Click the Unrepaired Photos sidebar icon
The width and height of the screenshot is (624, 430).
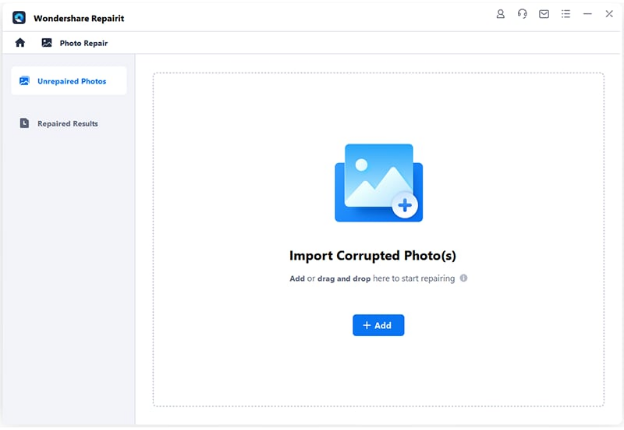[24, 81]
